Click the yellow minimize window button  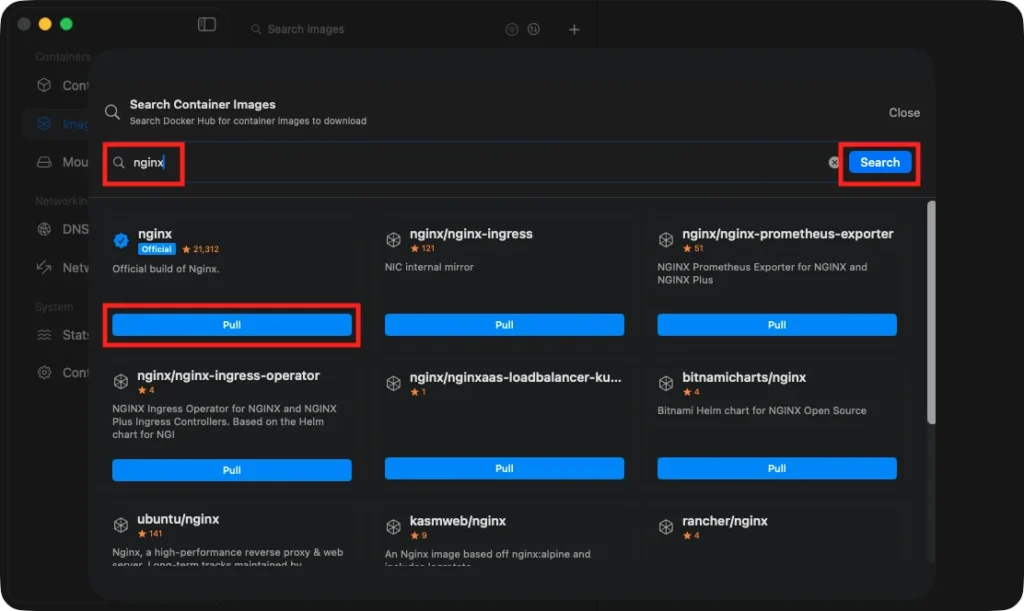45,24
